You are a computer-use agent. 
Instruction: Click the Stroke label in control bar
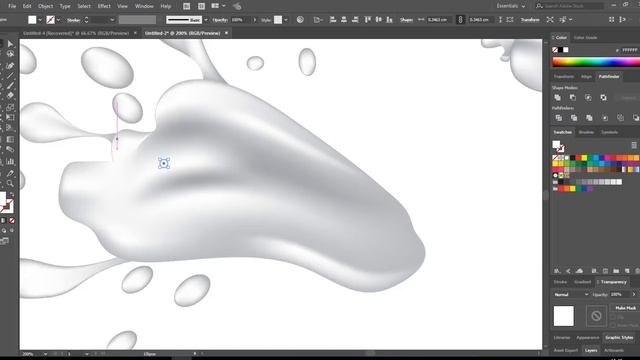73,20
